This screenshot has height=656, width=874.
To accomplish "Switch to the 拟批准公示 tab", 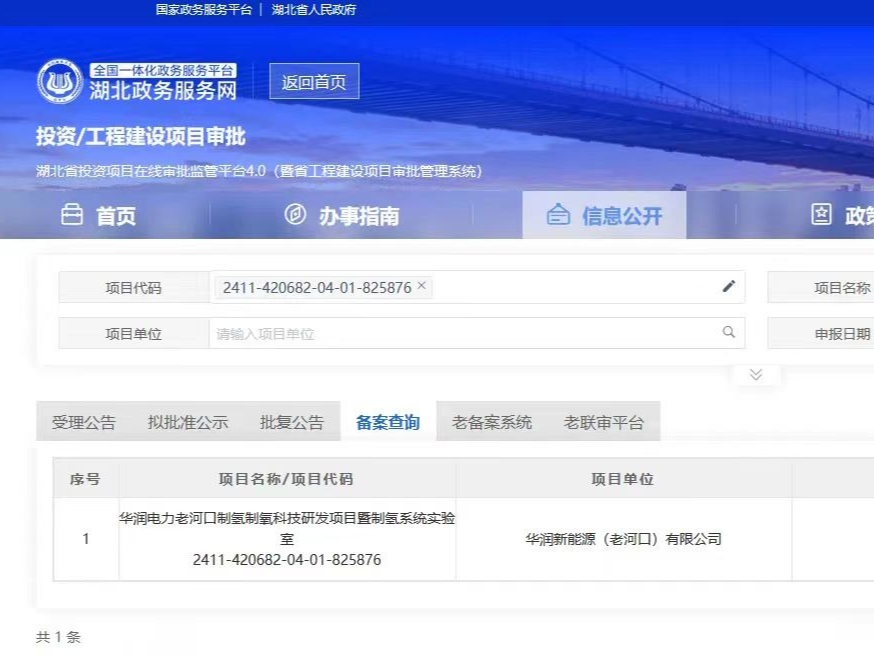I will tap(188, 422).
